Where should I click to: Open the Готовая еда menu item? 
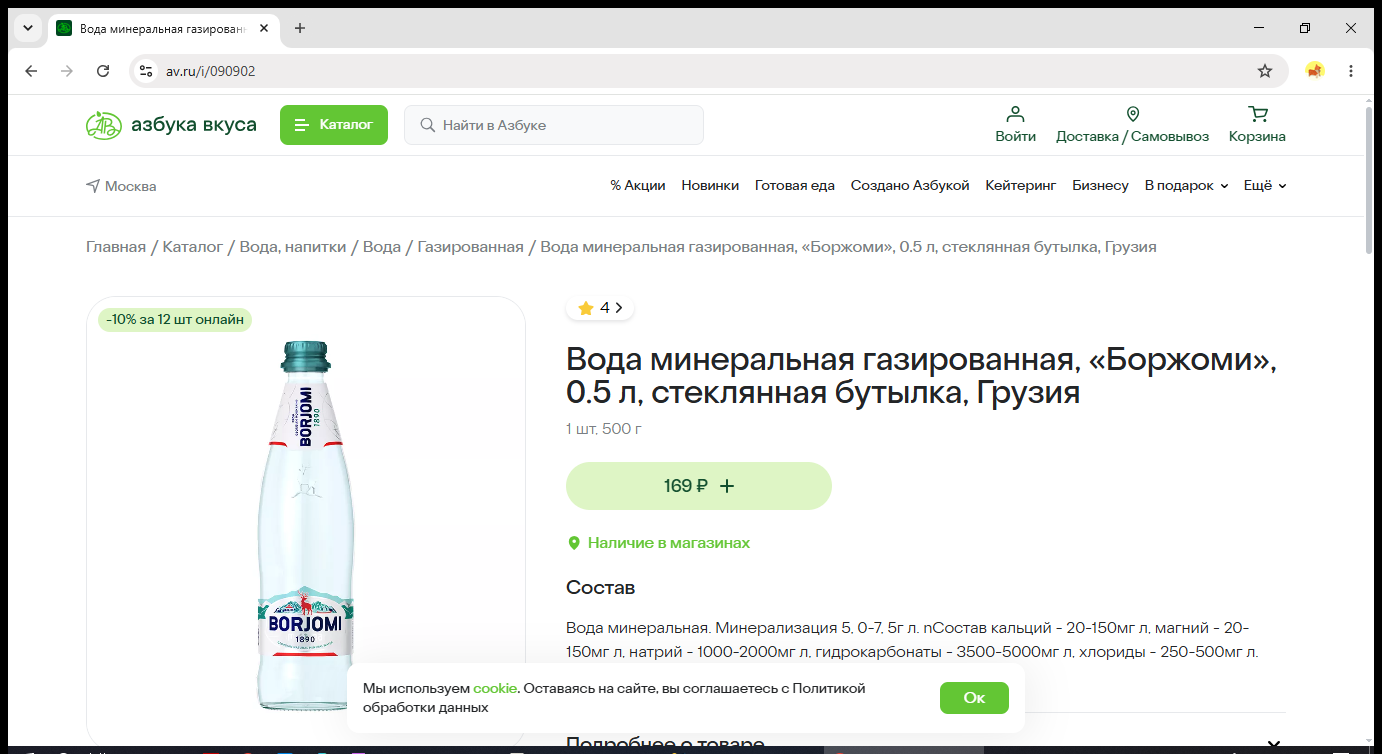coord(795,186)
